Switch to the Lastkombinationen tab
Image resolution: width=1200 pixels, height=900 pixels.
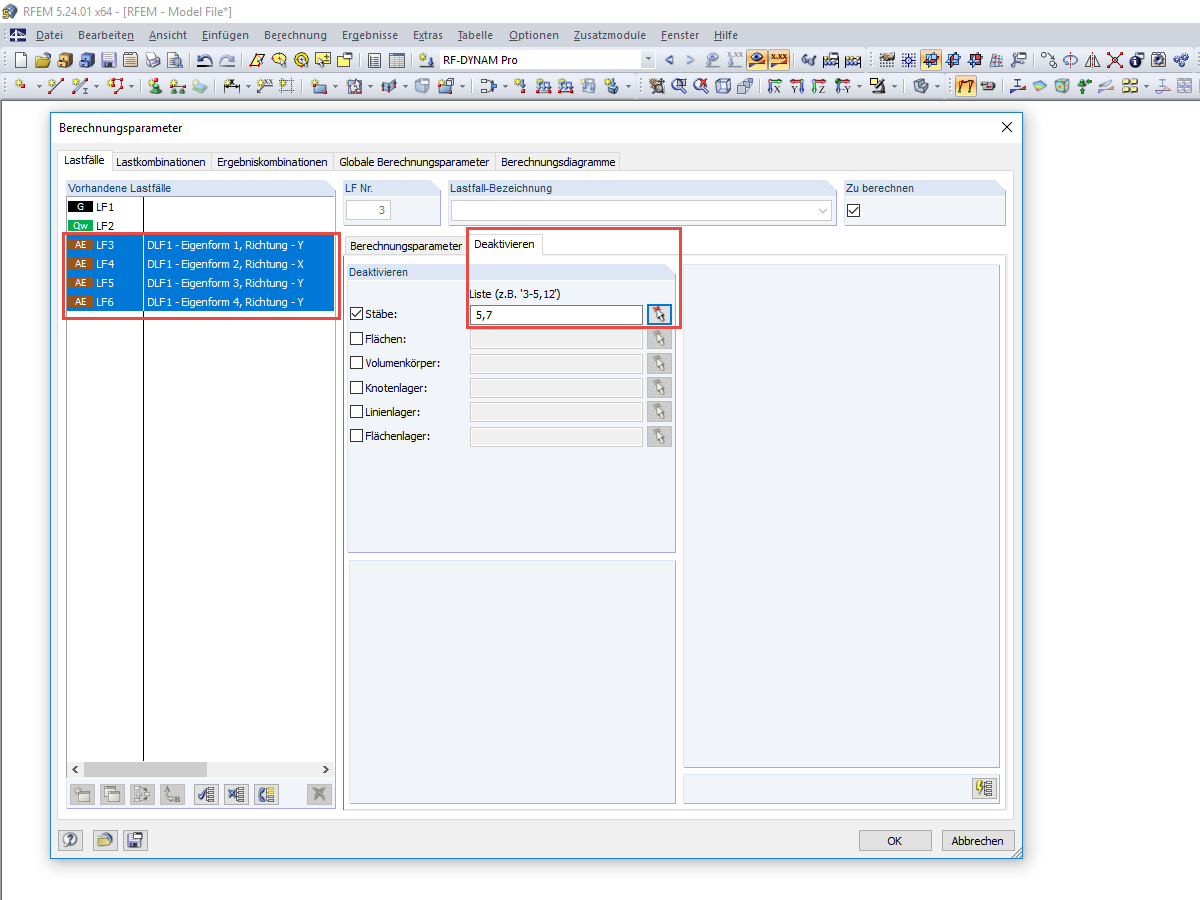coord(161,162)
